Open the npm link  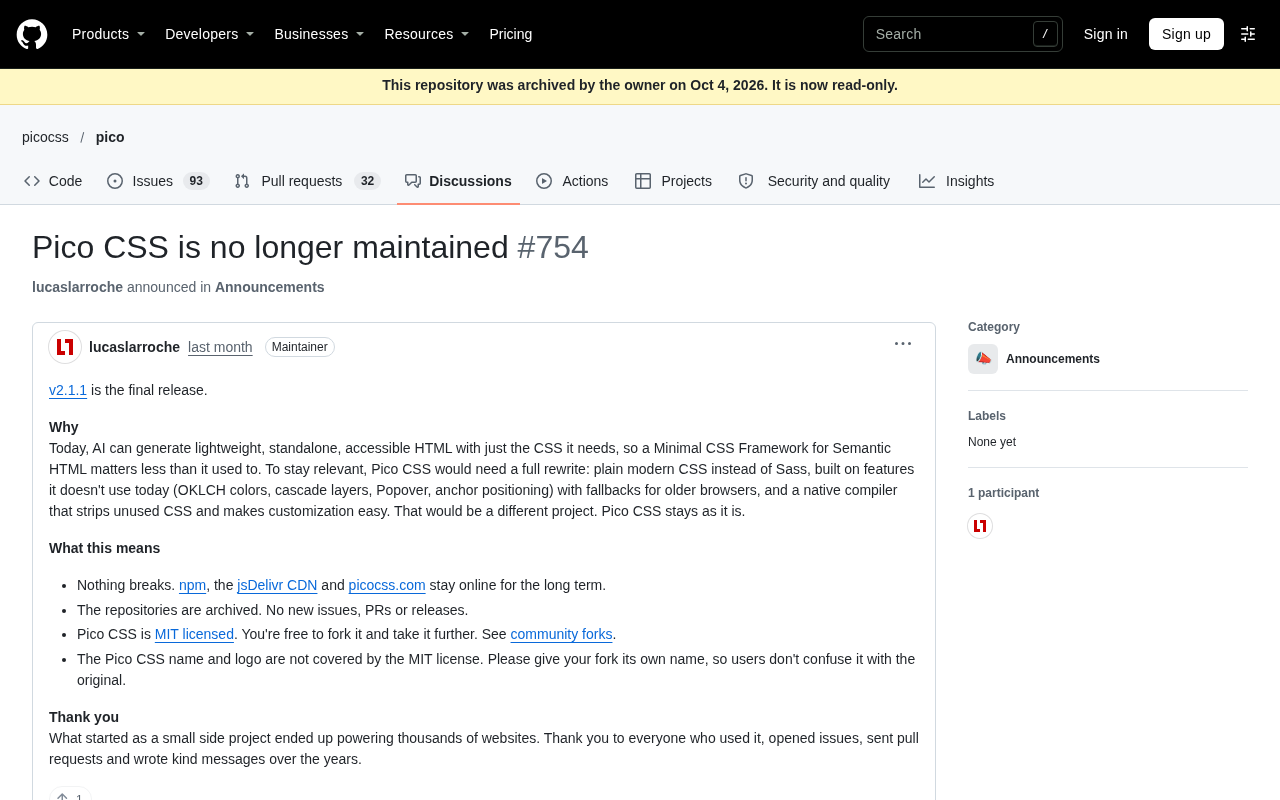click(192, 585)
